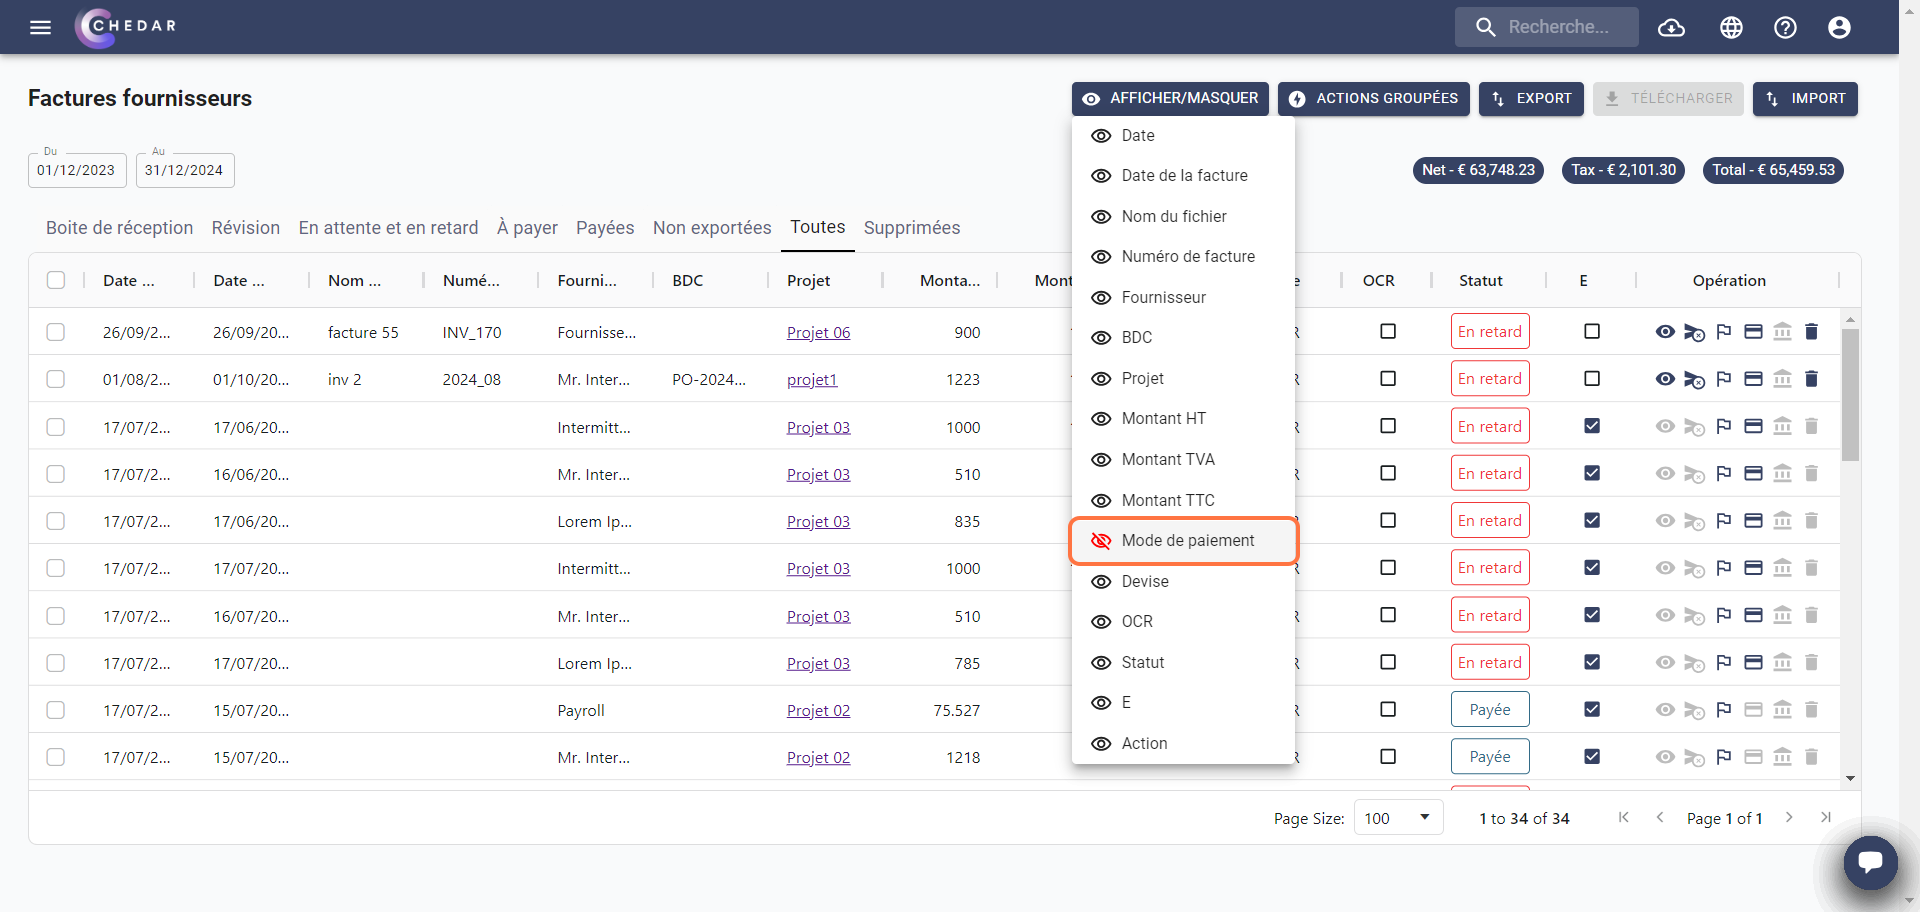Open the help question mark icon
1920x912 pixels.
click(x=1785, y=27)
